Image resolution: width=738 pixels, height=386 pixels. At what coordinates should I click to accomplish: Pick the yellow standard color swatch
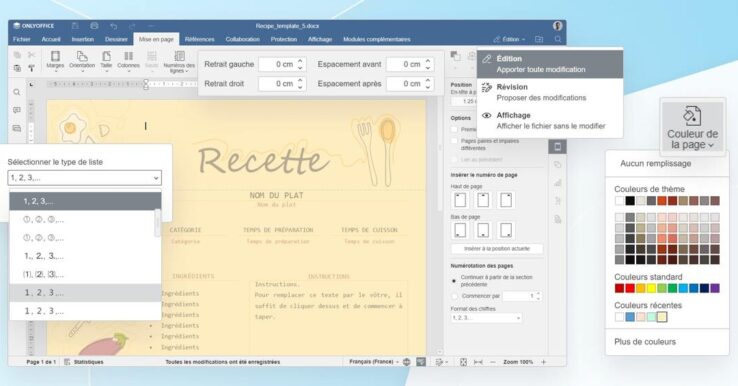coord(651,288)
